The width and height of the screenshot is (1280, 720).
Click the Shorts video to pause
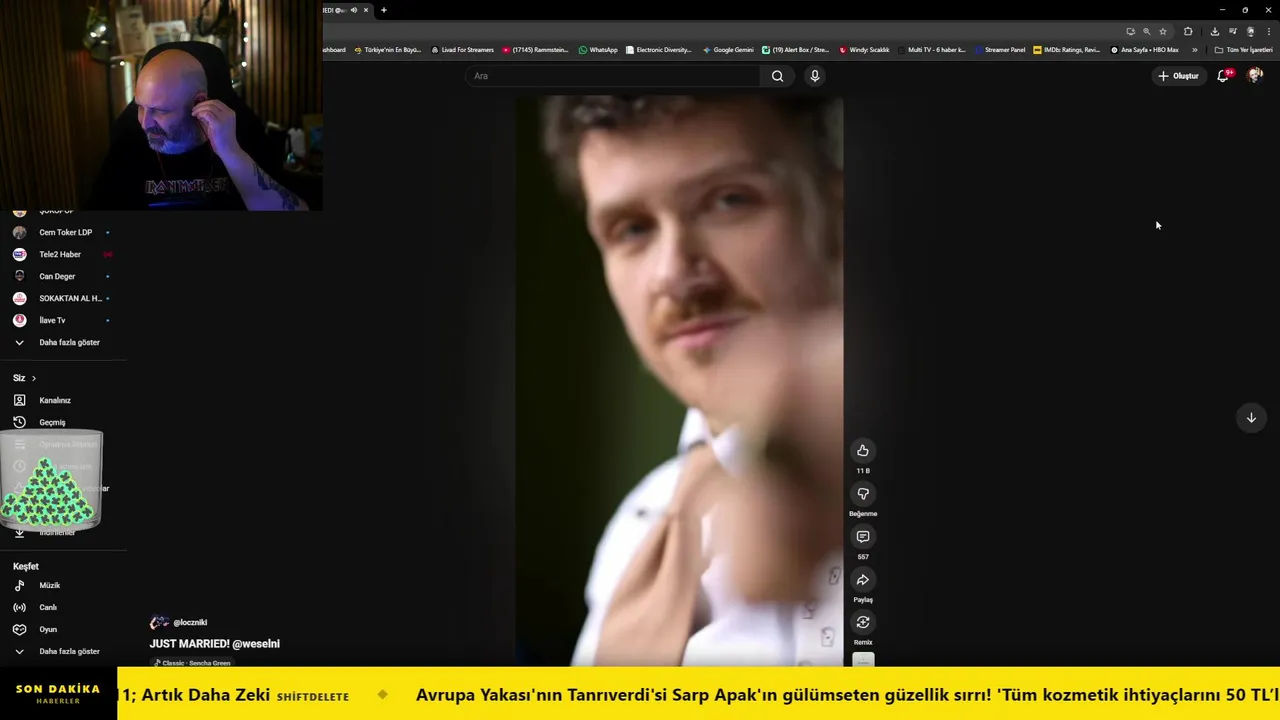[679, 380]
